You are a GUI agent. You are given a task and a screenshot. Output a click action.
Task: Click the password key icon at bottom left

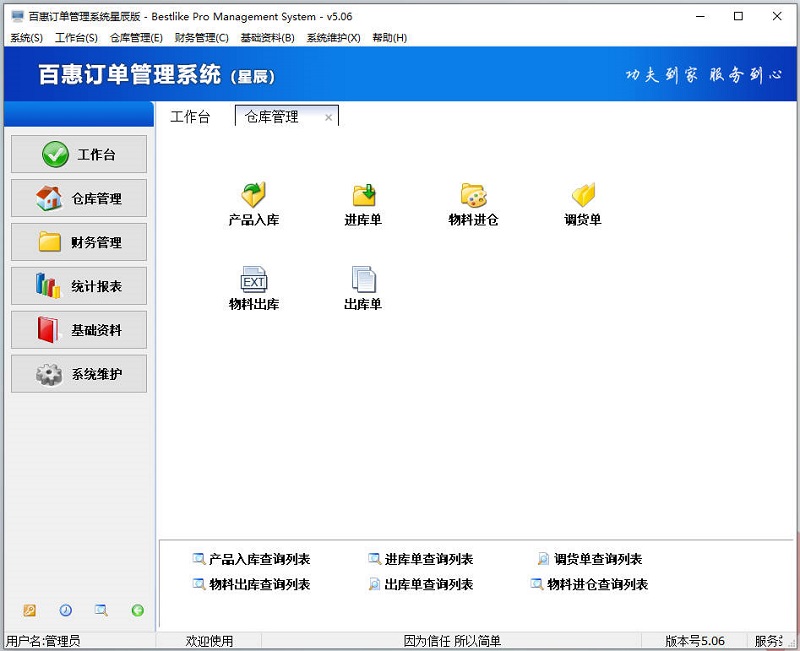click(28, 610)
